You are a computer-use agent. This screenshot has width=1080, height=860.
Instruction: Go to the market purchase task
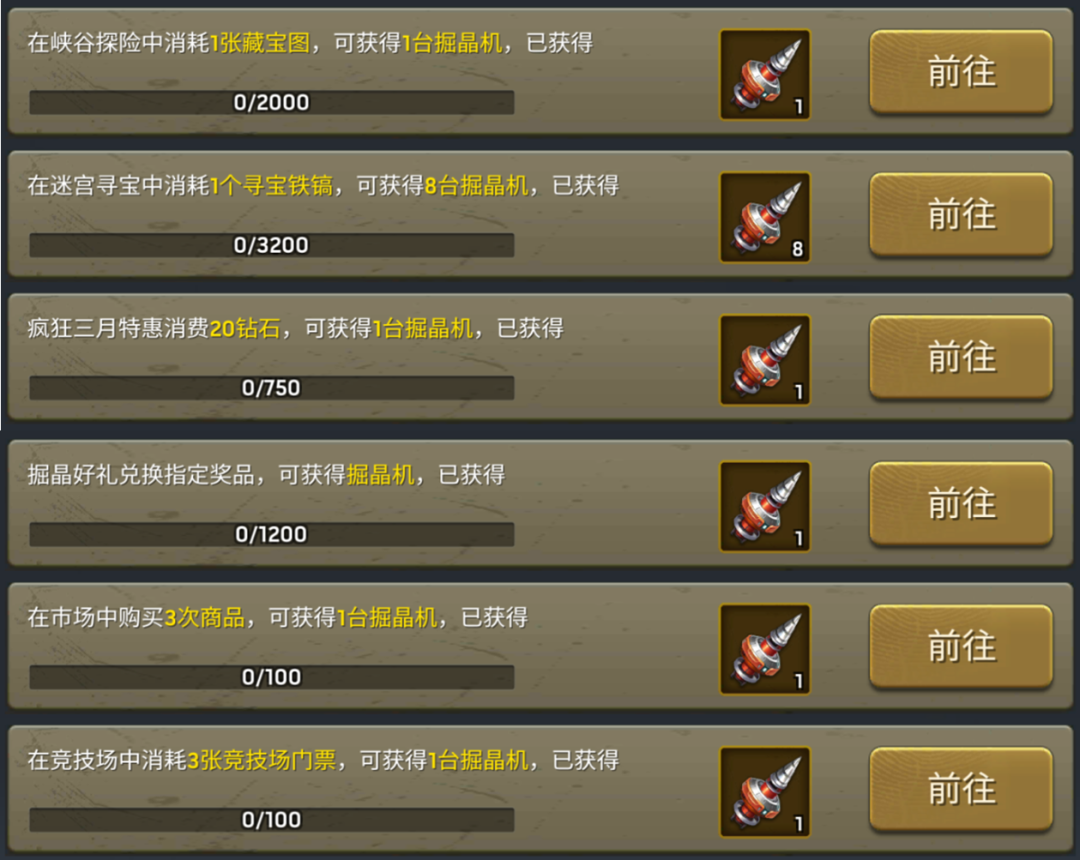coord(961,647)
